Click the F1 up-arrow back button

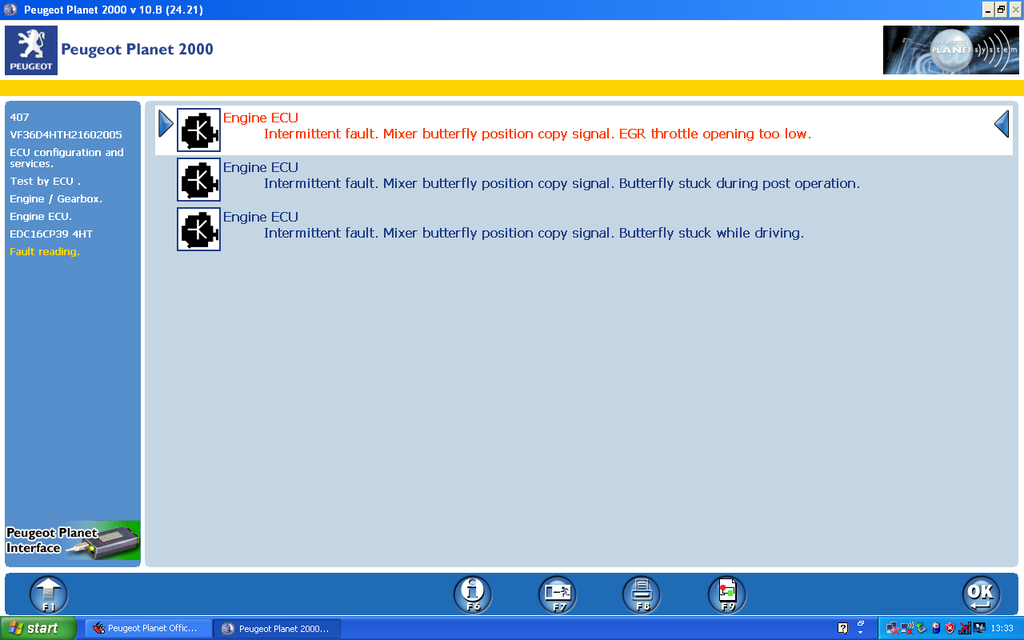point(49,594)
